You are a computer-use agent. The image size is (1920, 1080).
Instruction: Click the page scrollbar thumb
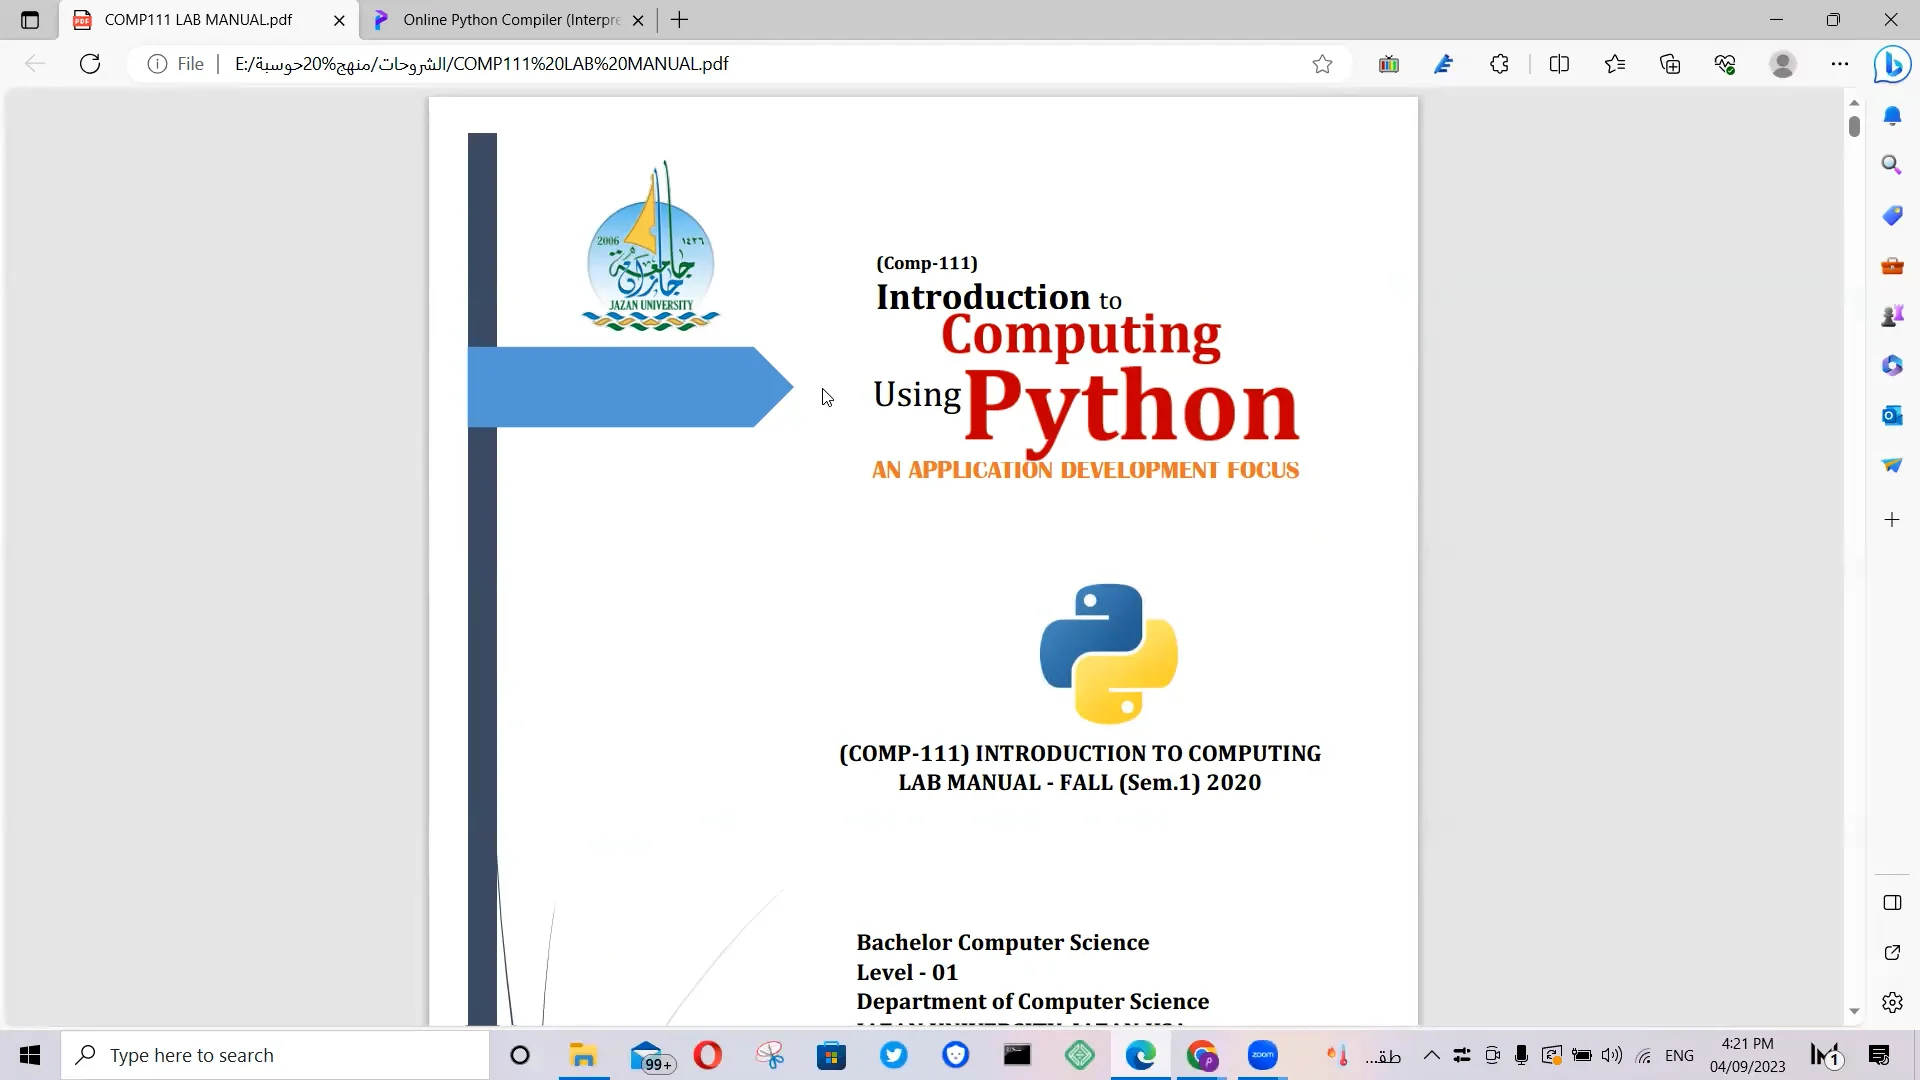pyautogui.click(x=1855, y=127)
